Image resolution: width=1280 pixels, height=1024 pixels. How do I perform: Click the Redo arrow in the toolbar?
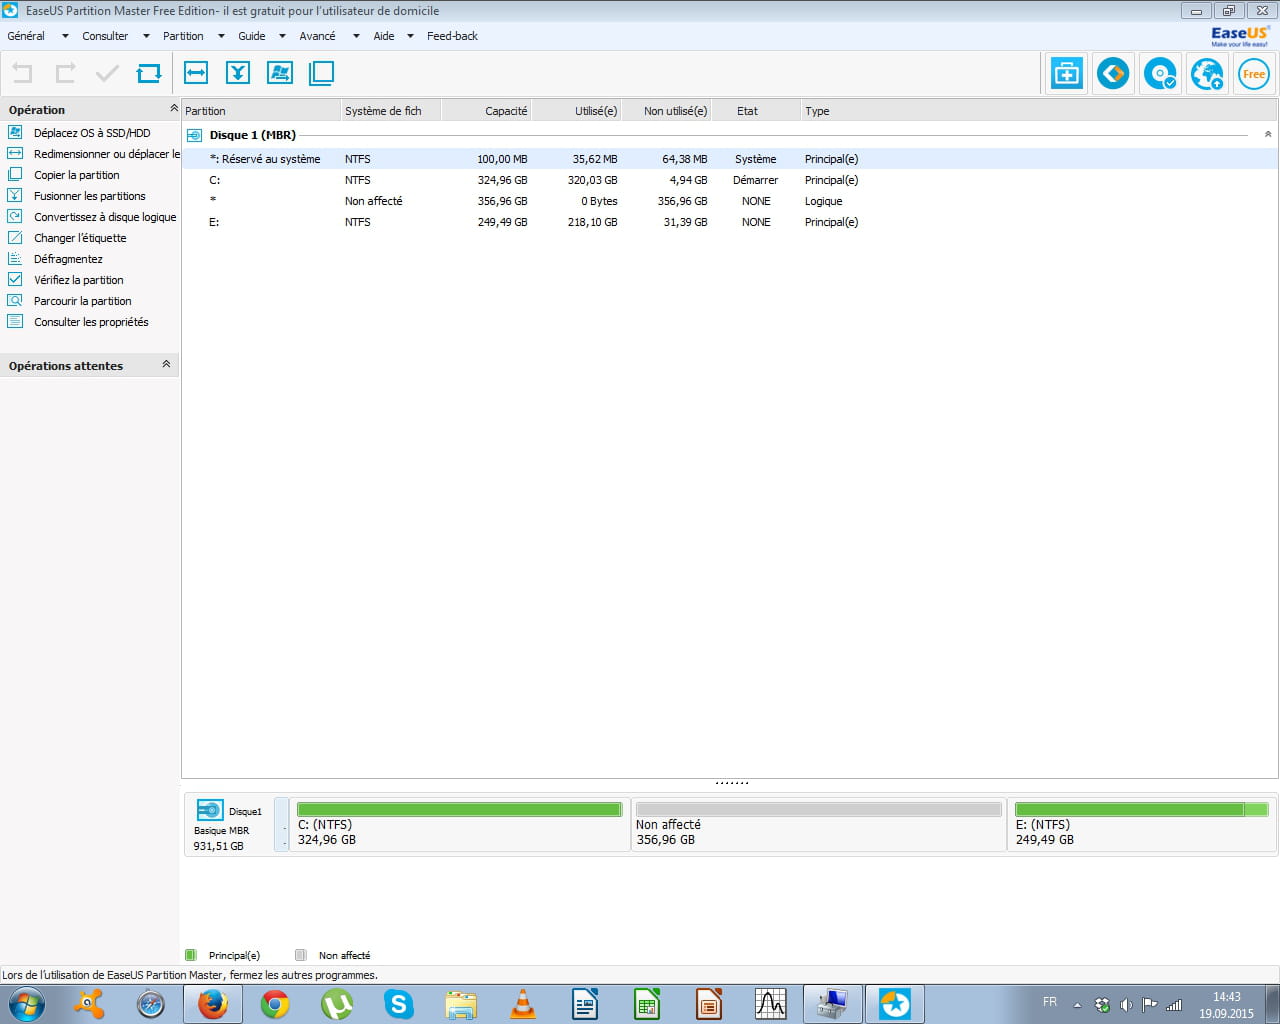click(65, 73)
